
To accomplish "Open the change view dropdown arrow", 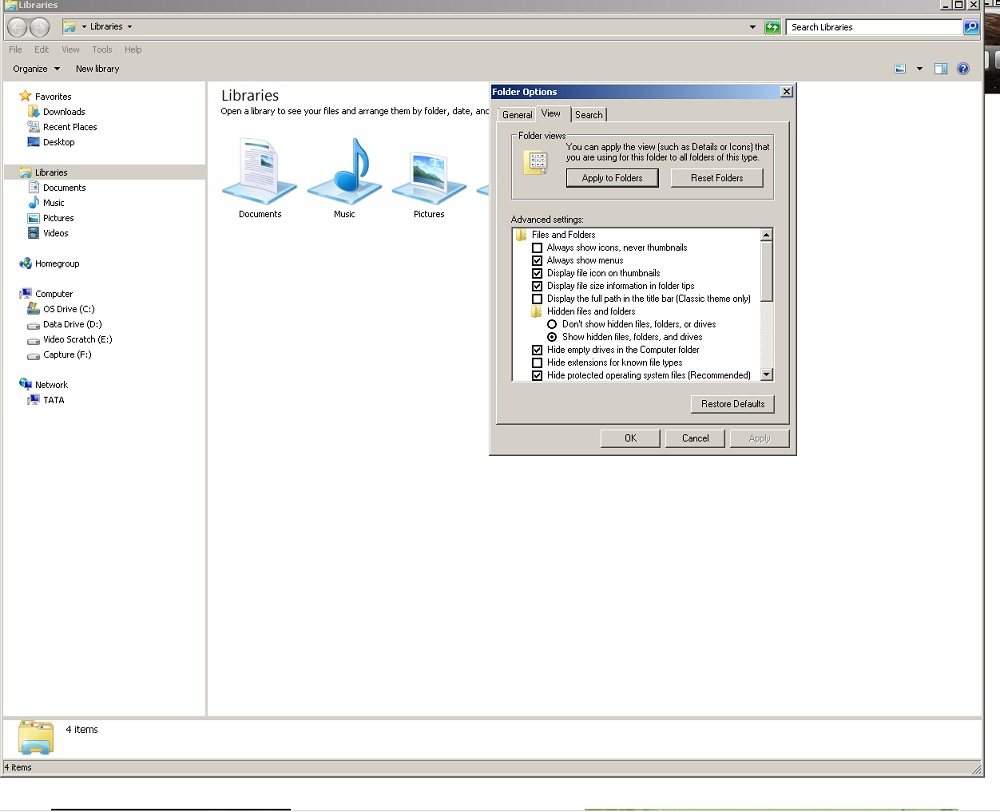I will (919, 69).
